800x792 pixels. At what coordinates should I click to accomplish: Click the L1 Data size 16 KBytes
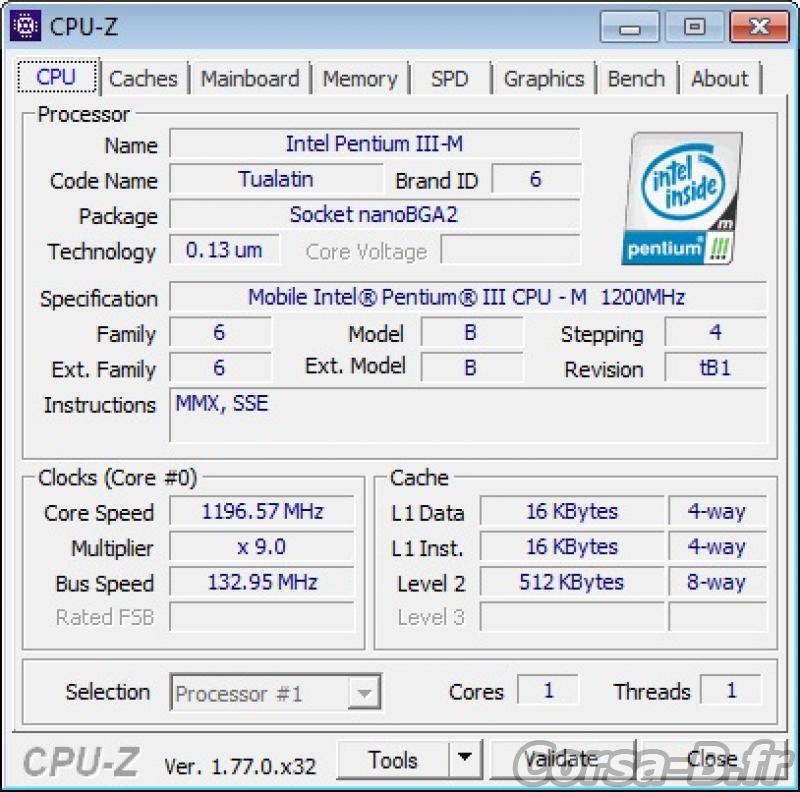(x=572, y=511)
